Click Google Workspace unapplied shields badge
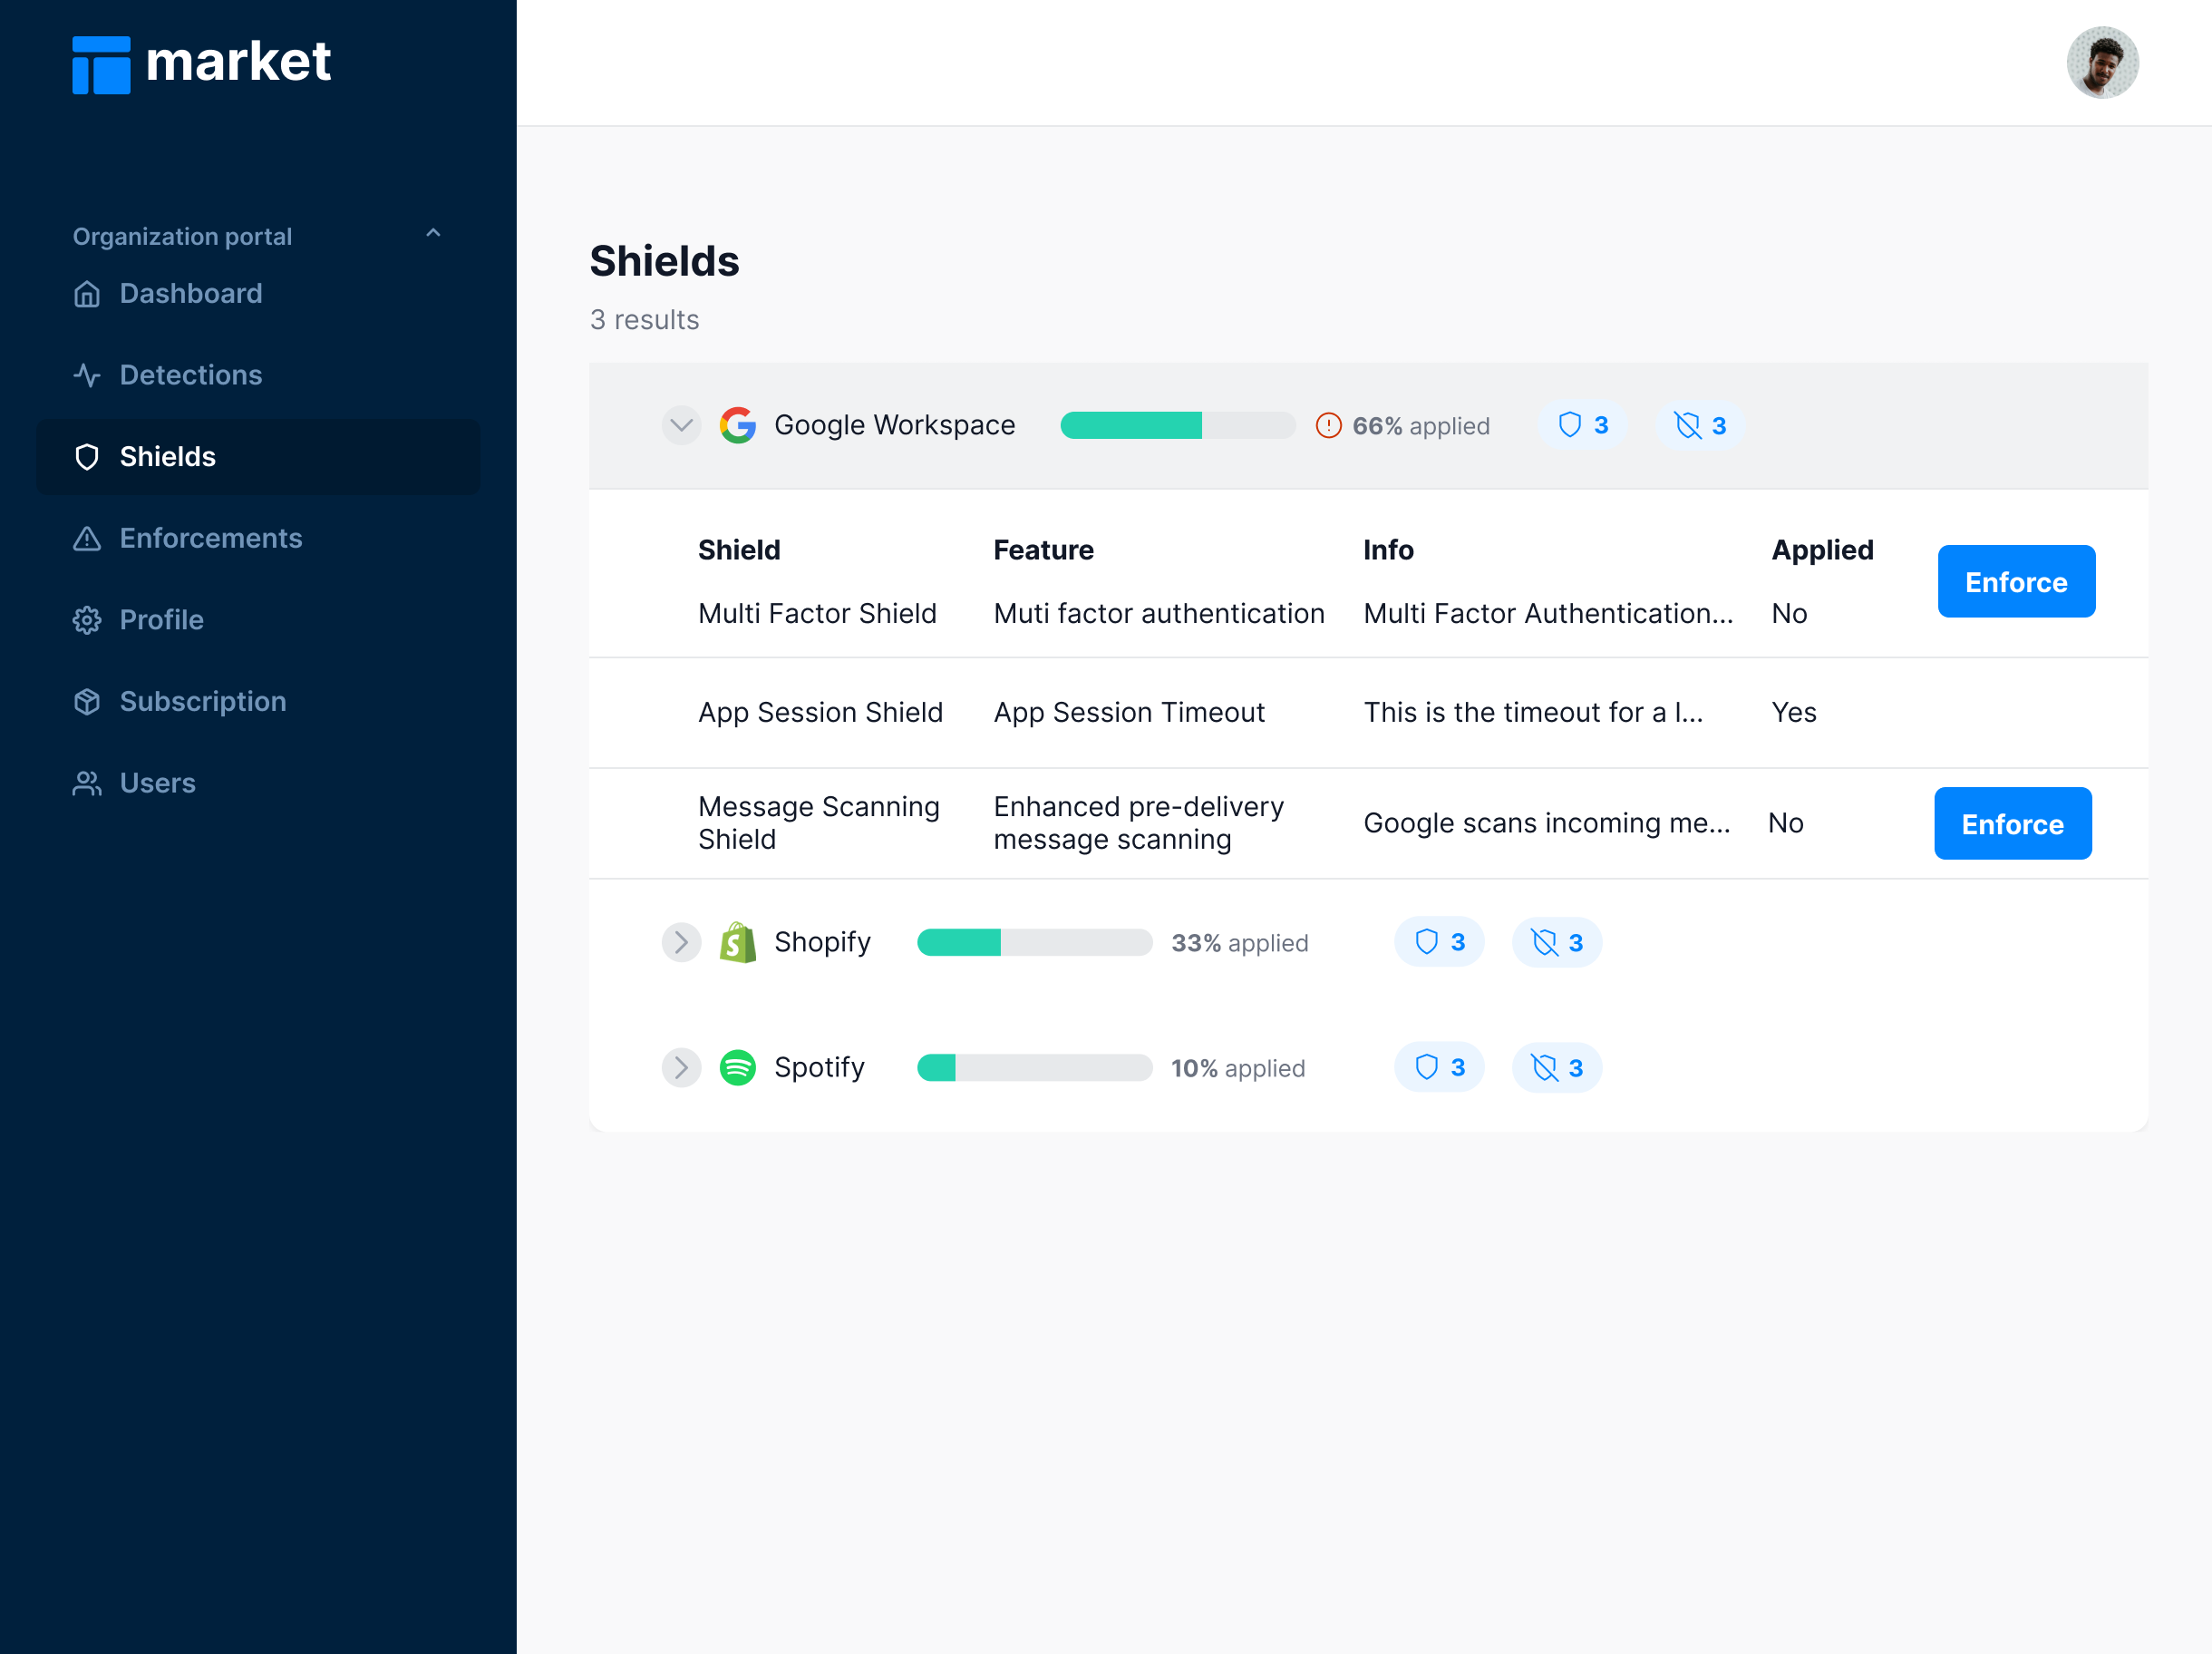 (1700, 425)
